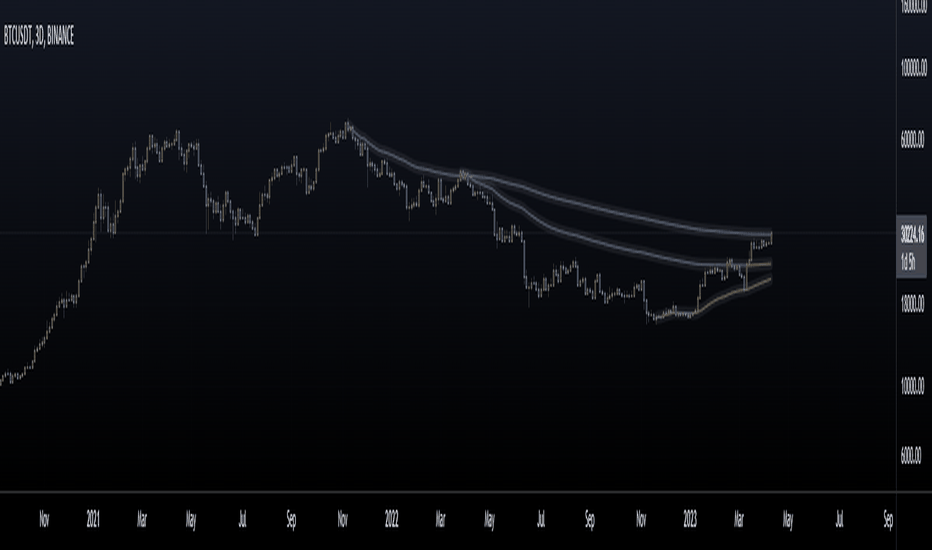Click the May label after 2022
This screenshot has height=550, width=932.
coord(489,520)
